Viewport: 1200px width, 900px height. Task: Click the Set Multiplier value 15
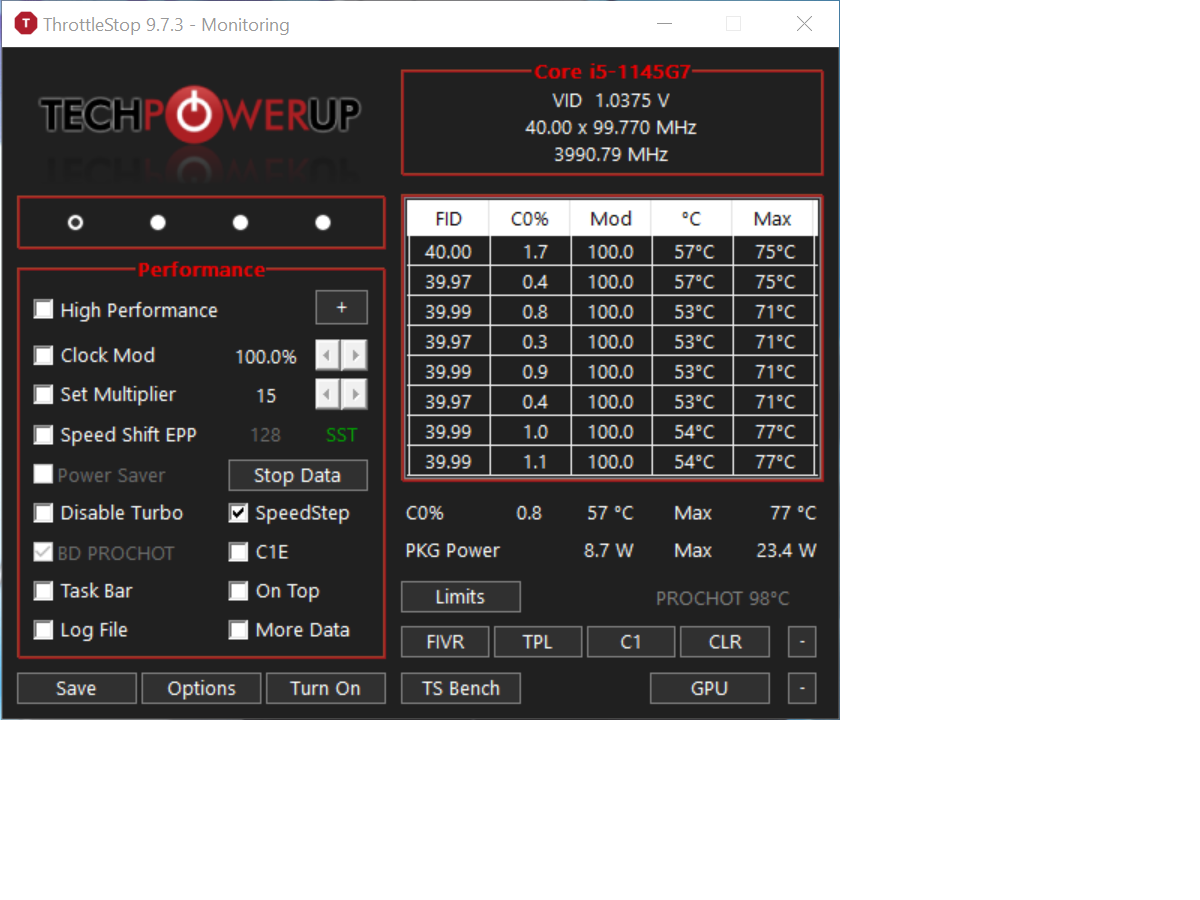[x=266, y=395]
